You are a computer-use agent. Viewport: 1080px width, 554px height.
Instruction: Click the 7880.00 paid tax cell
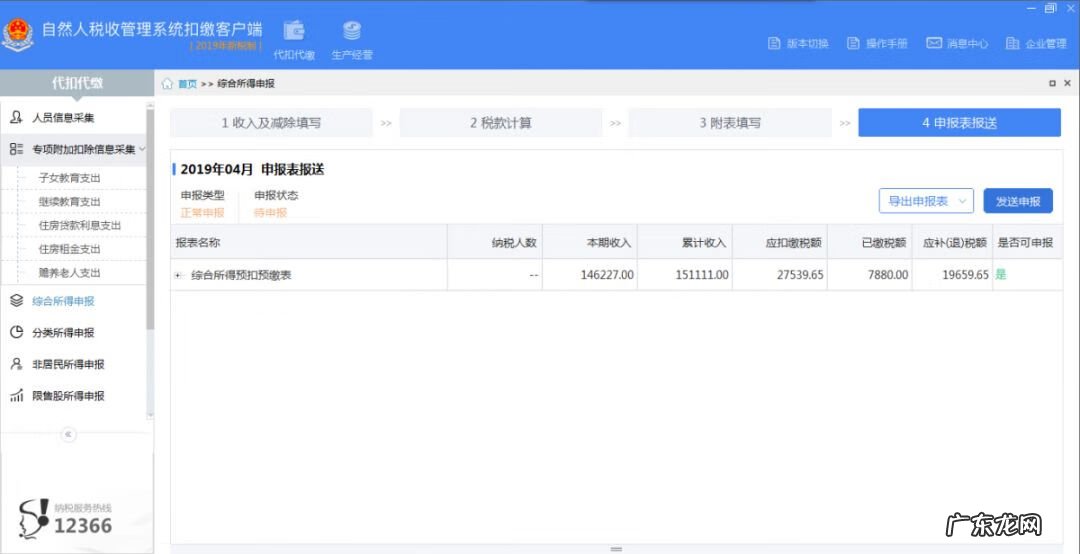point(870,275)
